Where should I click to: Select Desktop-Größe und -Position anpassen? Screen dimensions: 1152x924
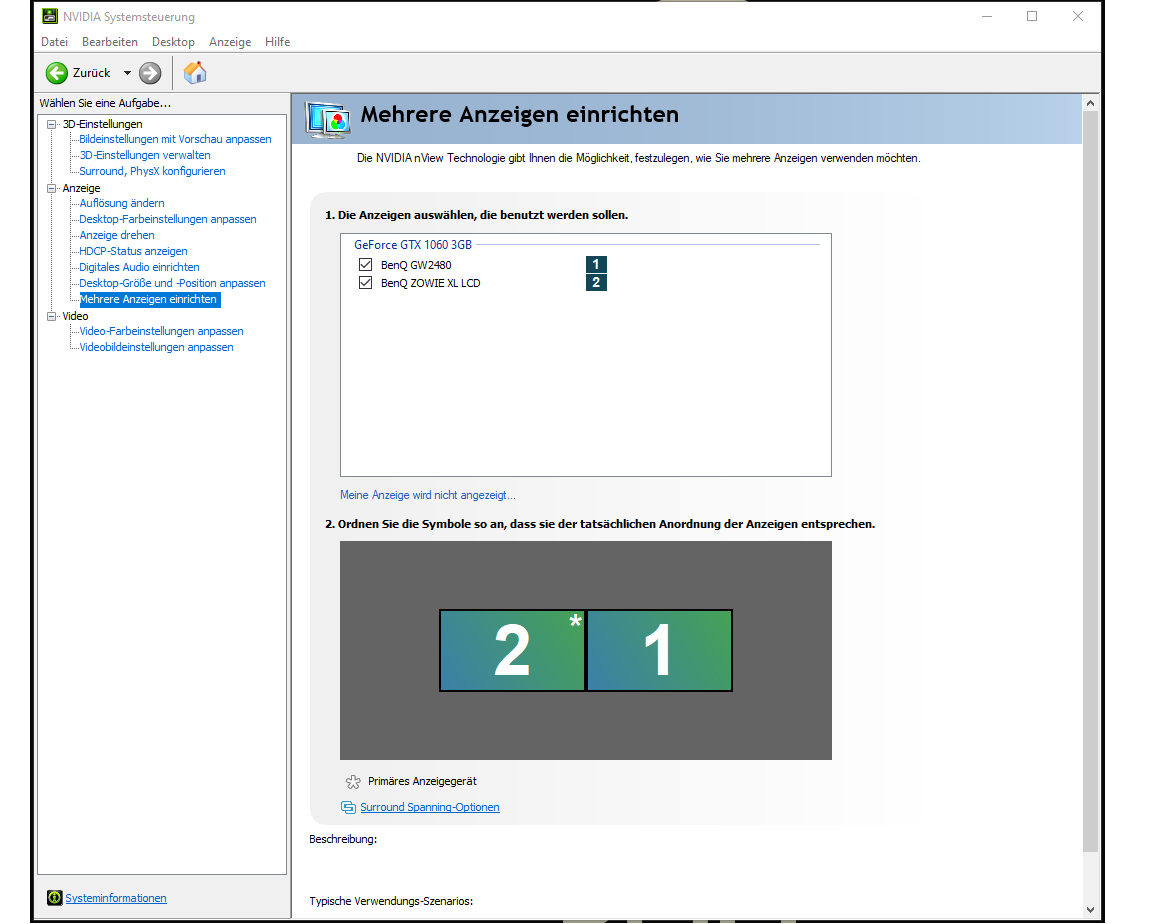tap(172, 284)
